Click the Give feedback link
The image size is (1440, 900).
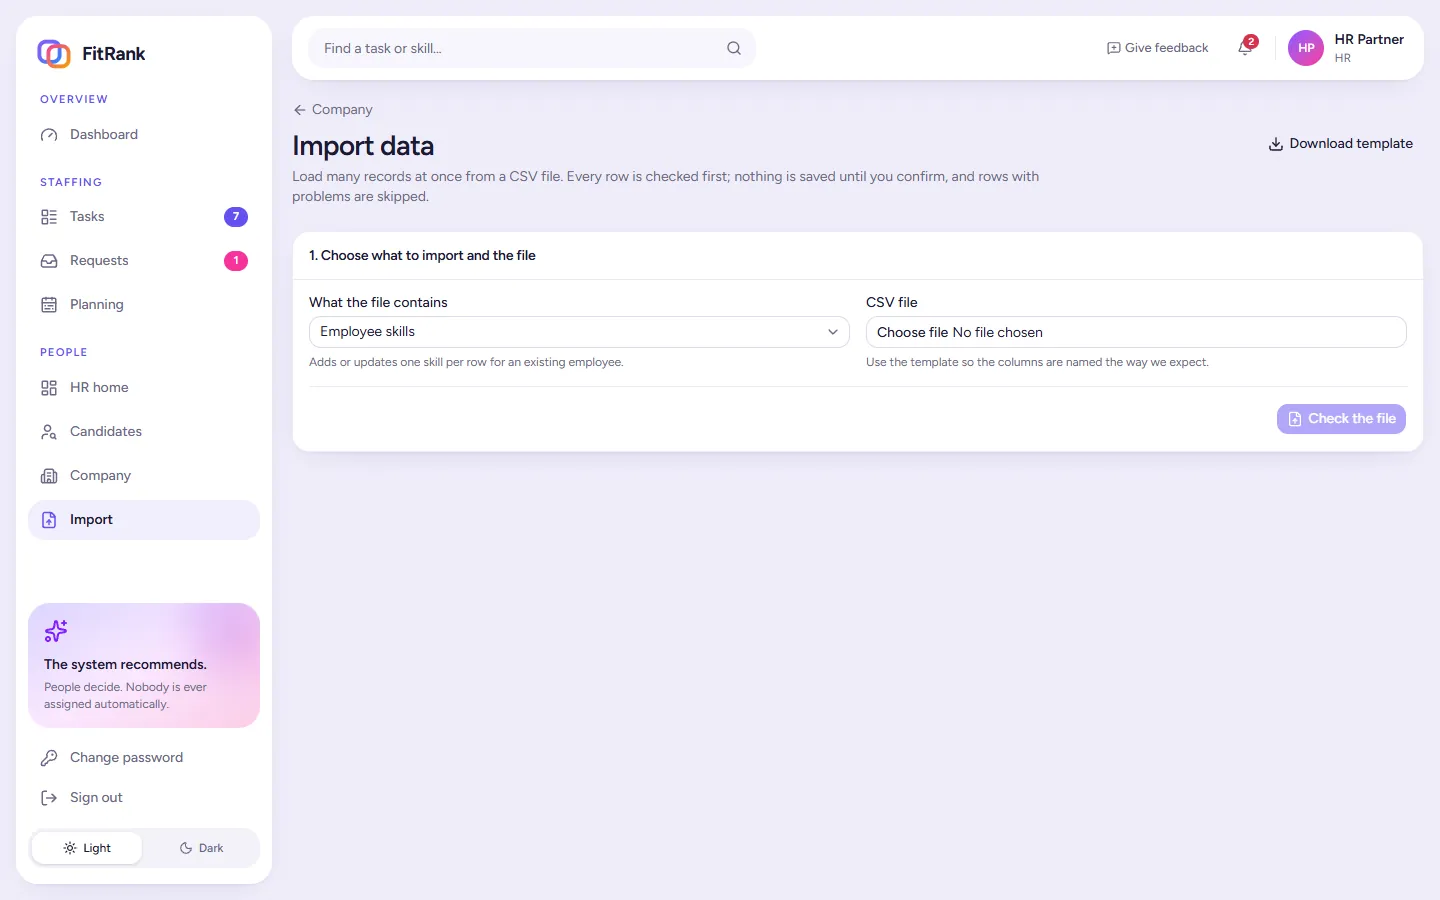click(x=1157, y=48)
